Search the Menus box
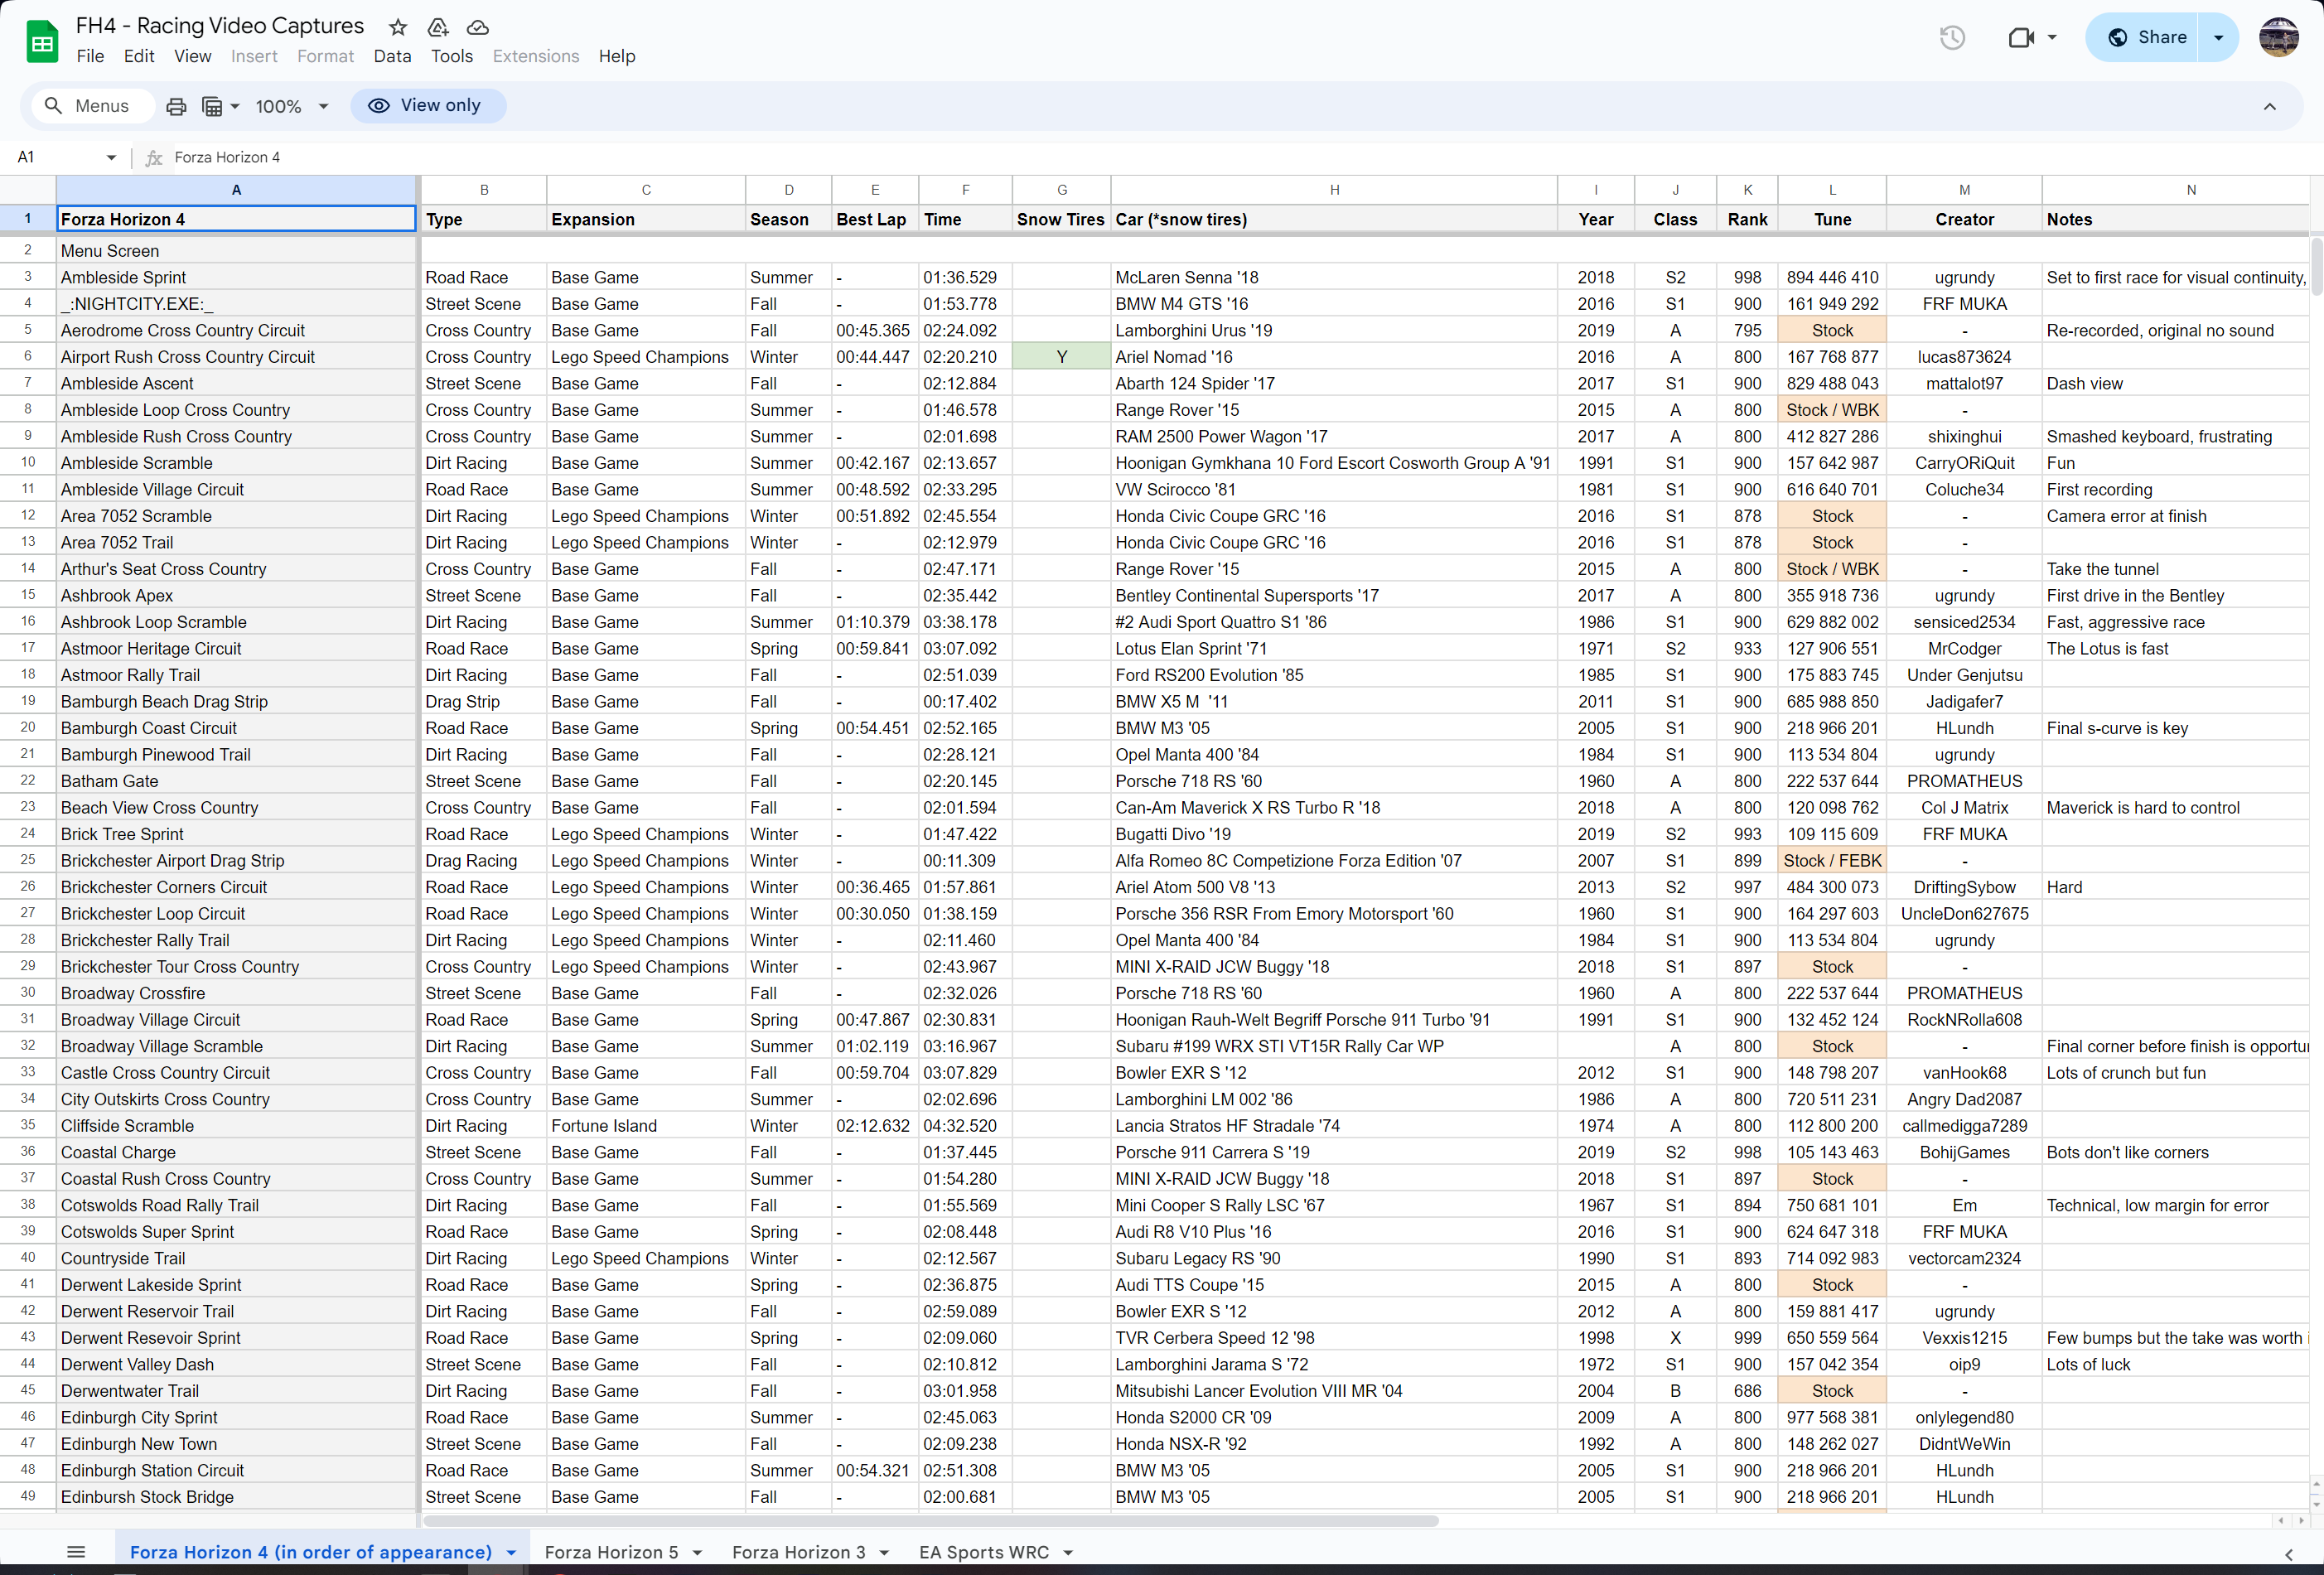The height and width of the screenshot is (1575, 2324). pyautogui.click(x=92, y=106)
